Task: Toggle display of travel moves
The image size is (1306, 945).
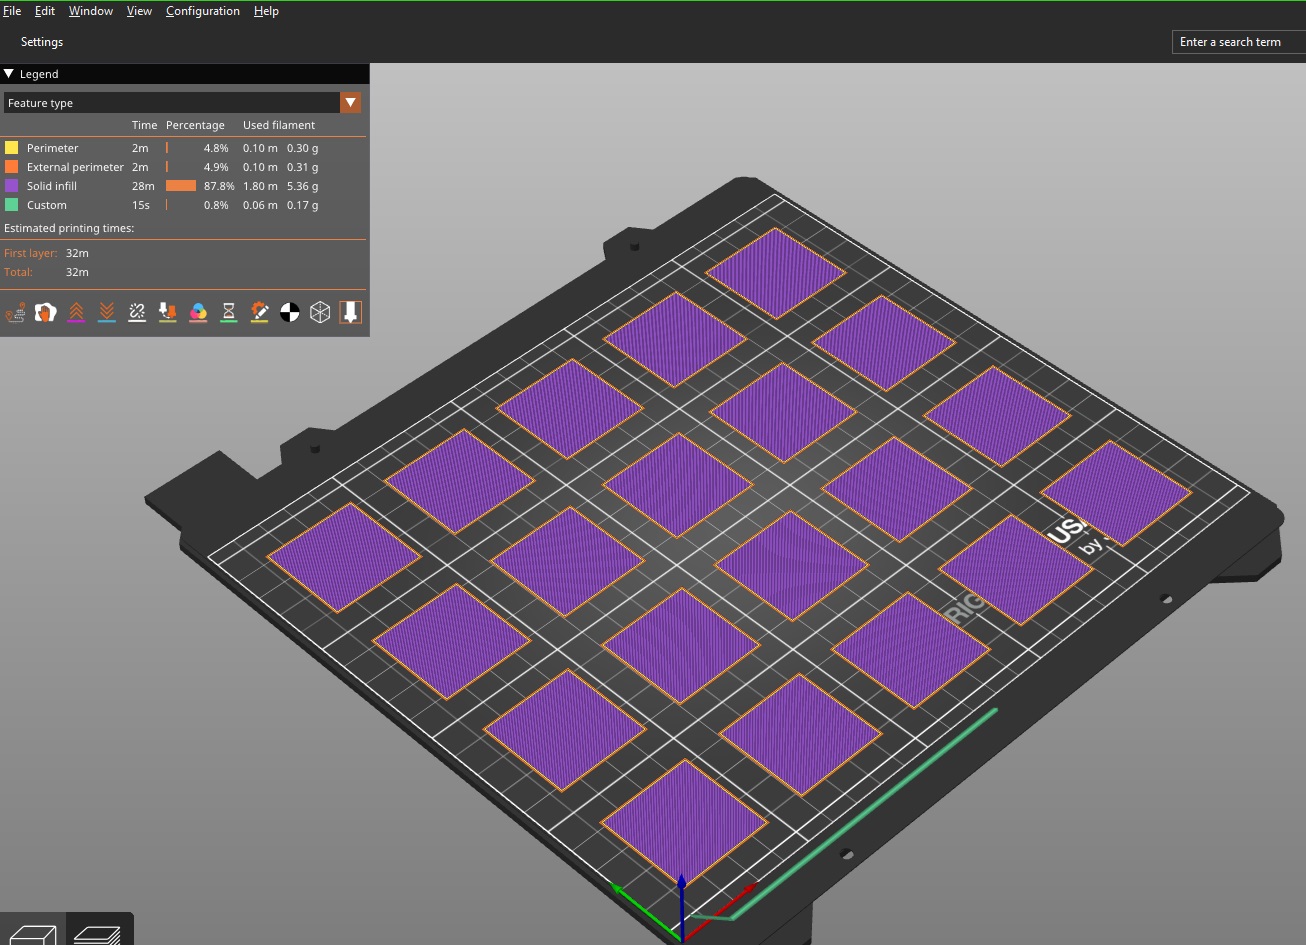Action: [15, 312]
